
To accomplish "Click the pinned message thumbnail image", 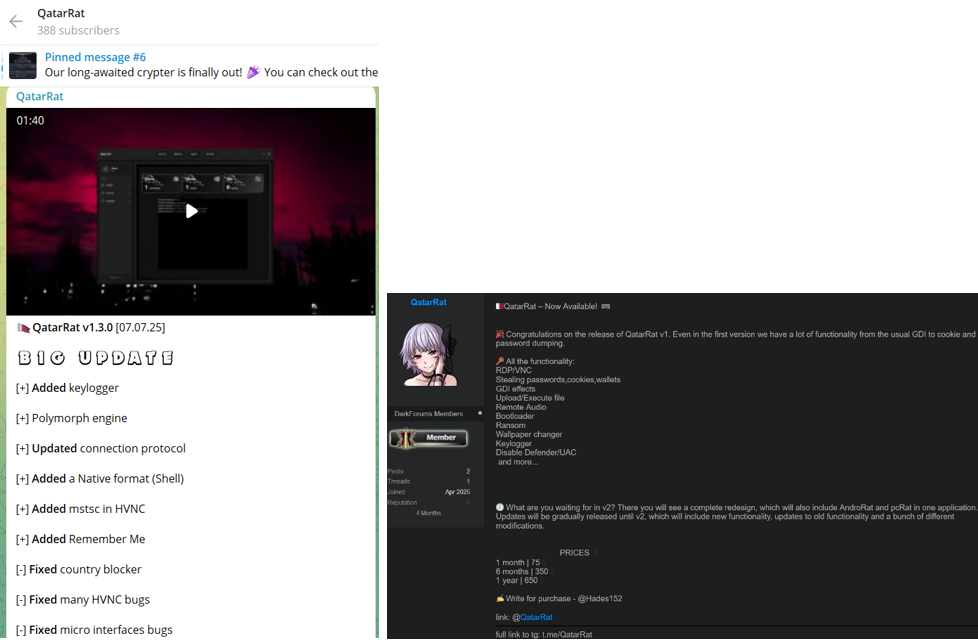I will pyautogui.click(x=22, y=65).
